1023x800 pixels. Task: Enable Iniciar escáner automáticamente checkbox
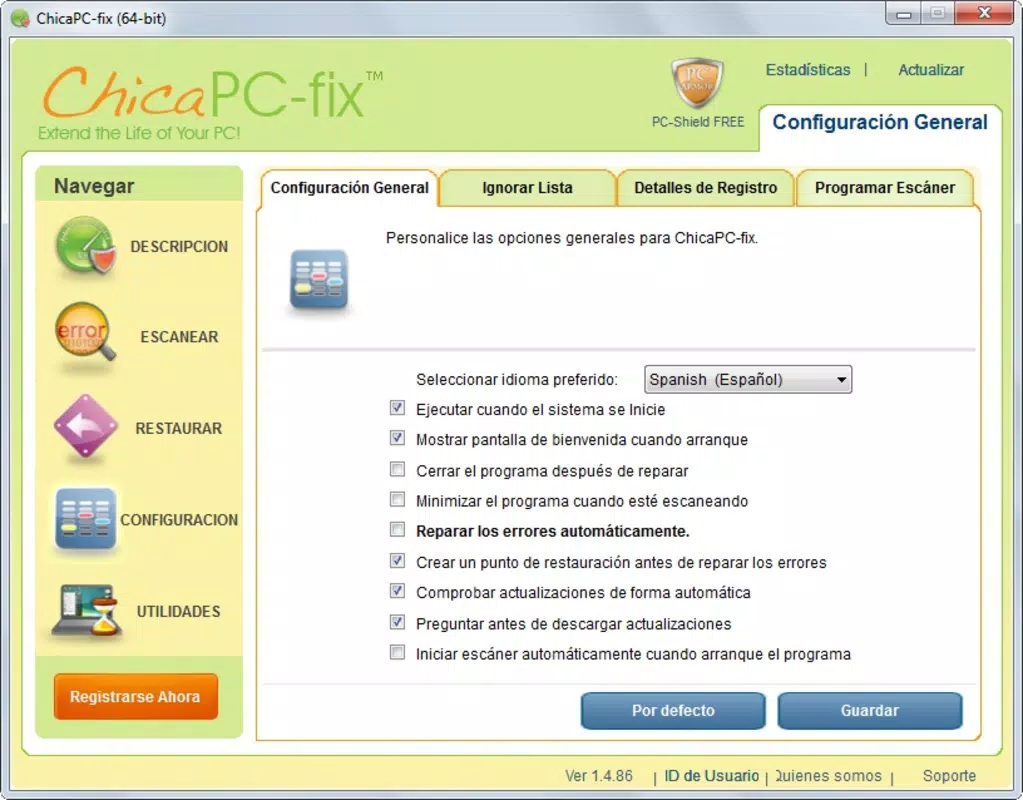point(397,653)
